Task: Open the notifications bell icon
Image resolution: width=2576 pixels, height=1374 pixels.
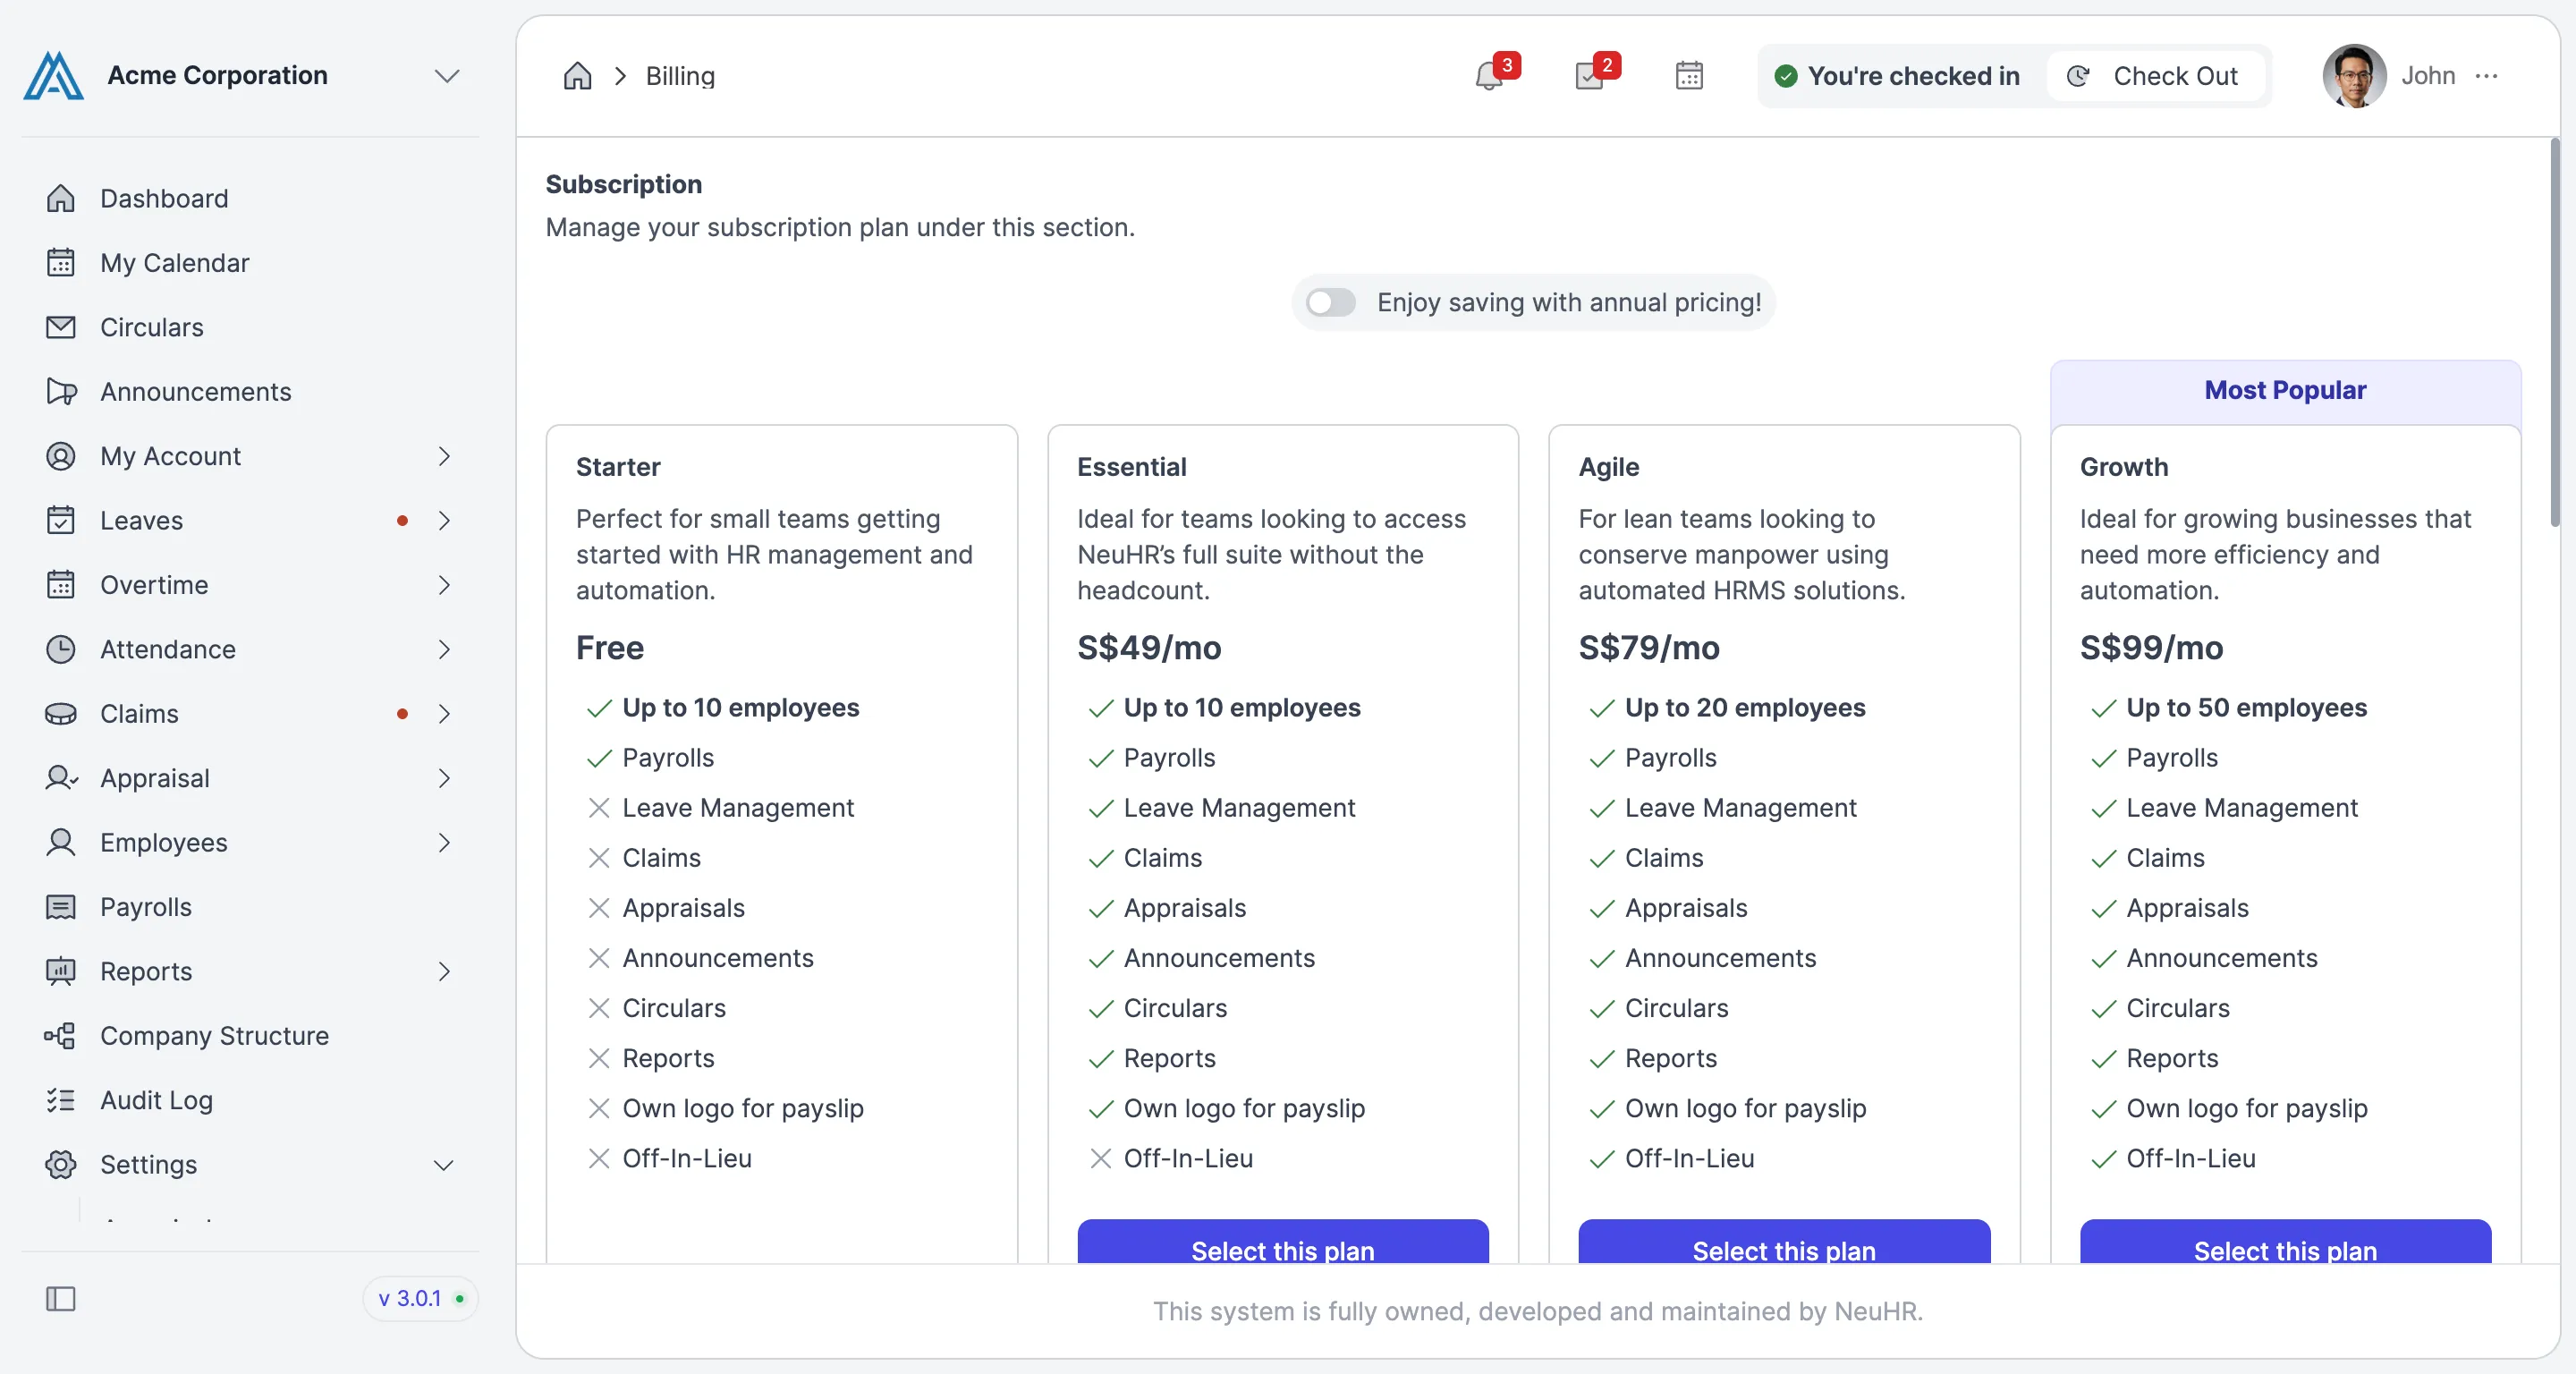Action: coord(1489,76)
